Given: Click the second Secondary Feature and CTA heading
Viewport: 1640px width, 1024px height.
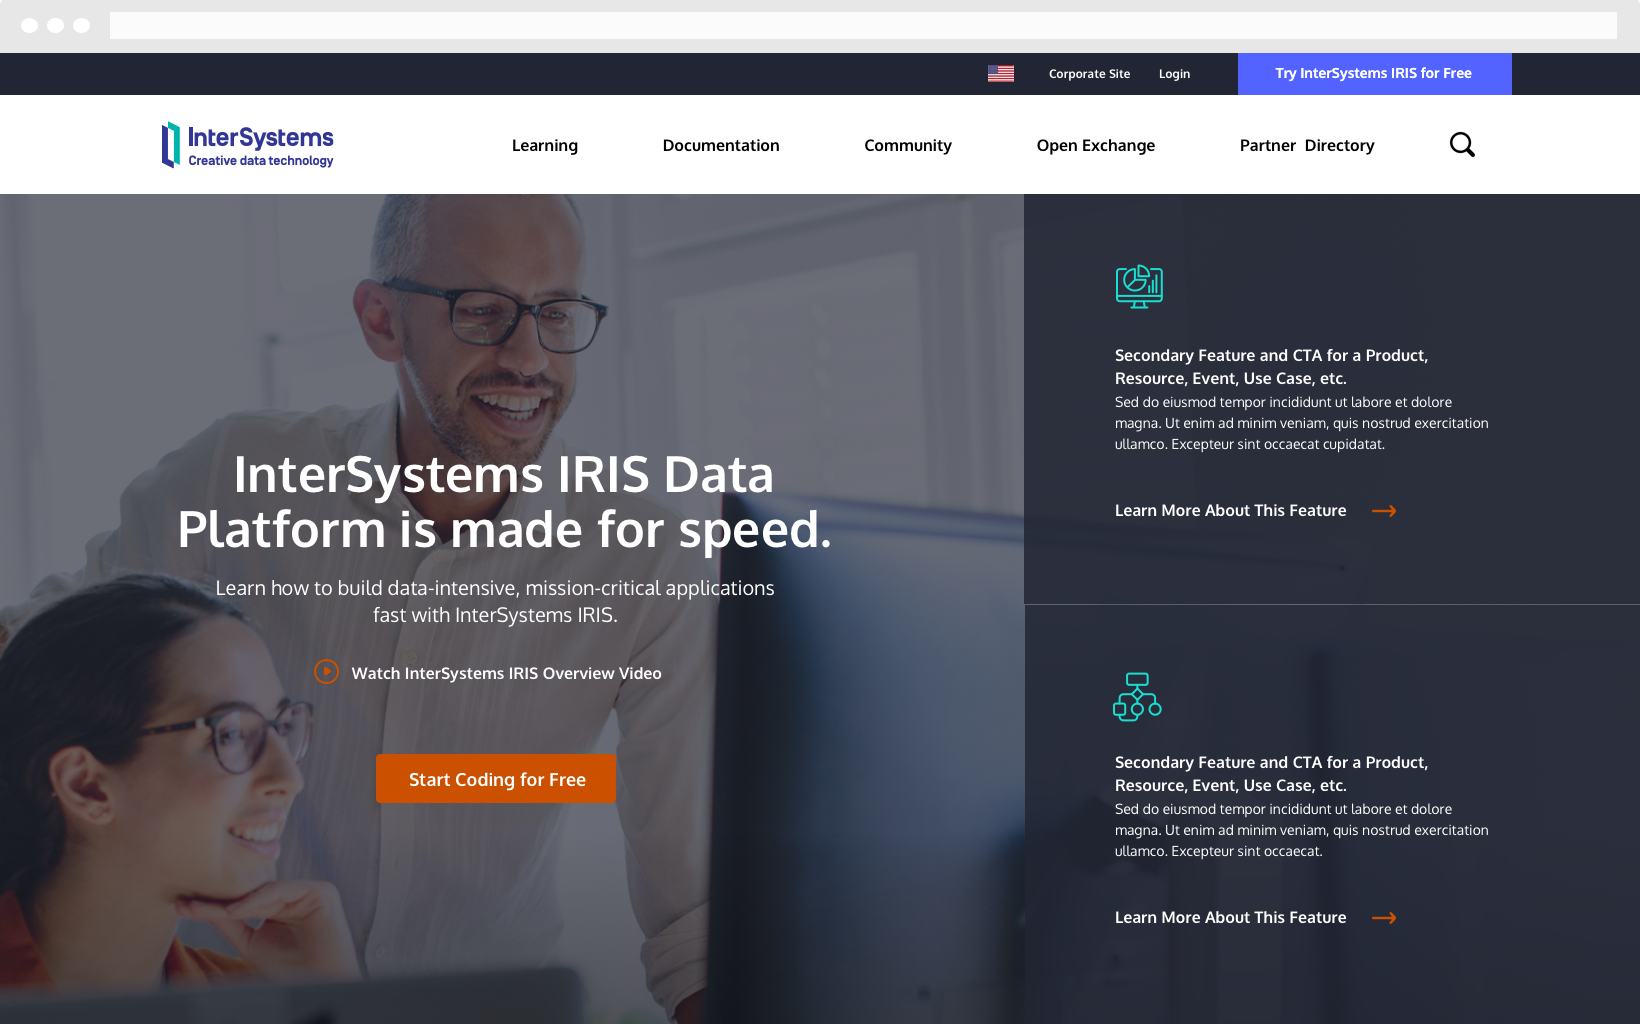Looking at the screenshot, I should tap(1271, 774).
